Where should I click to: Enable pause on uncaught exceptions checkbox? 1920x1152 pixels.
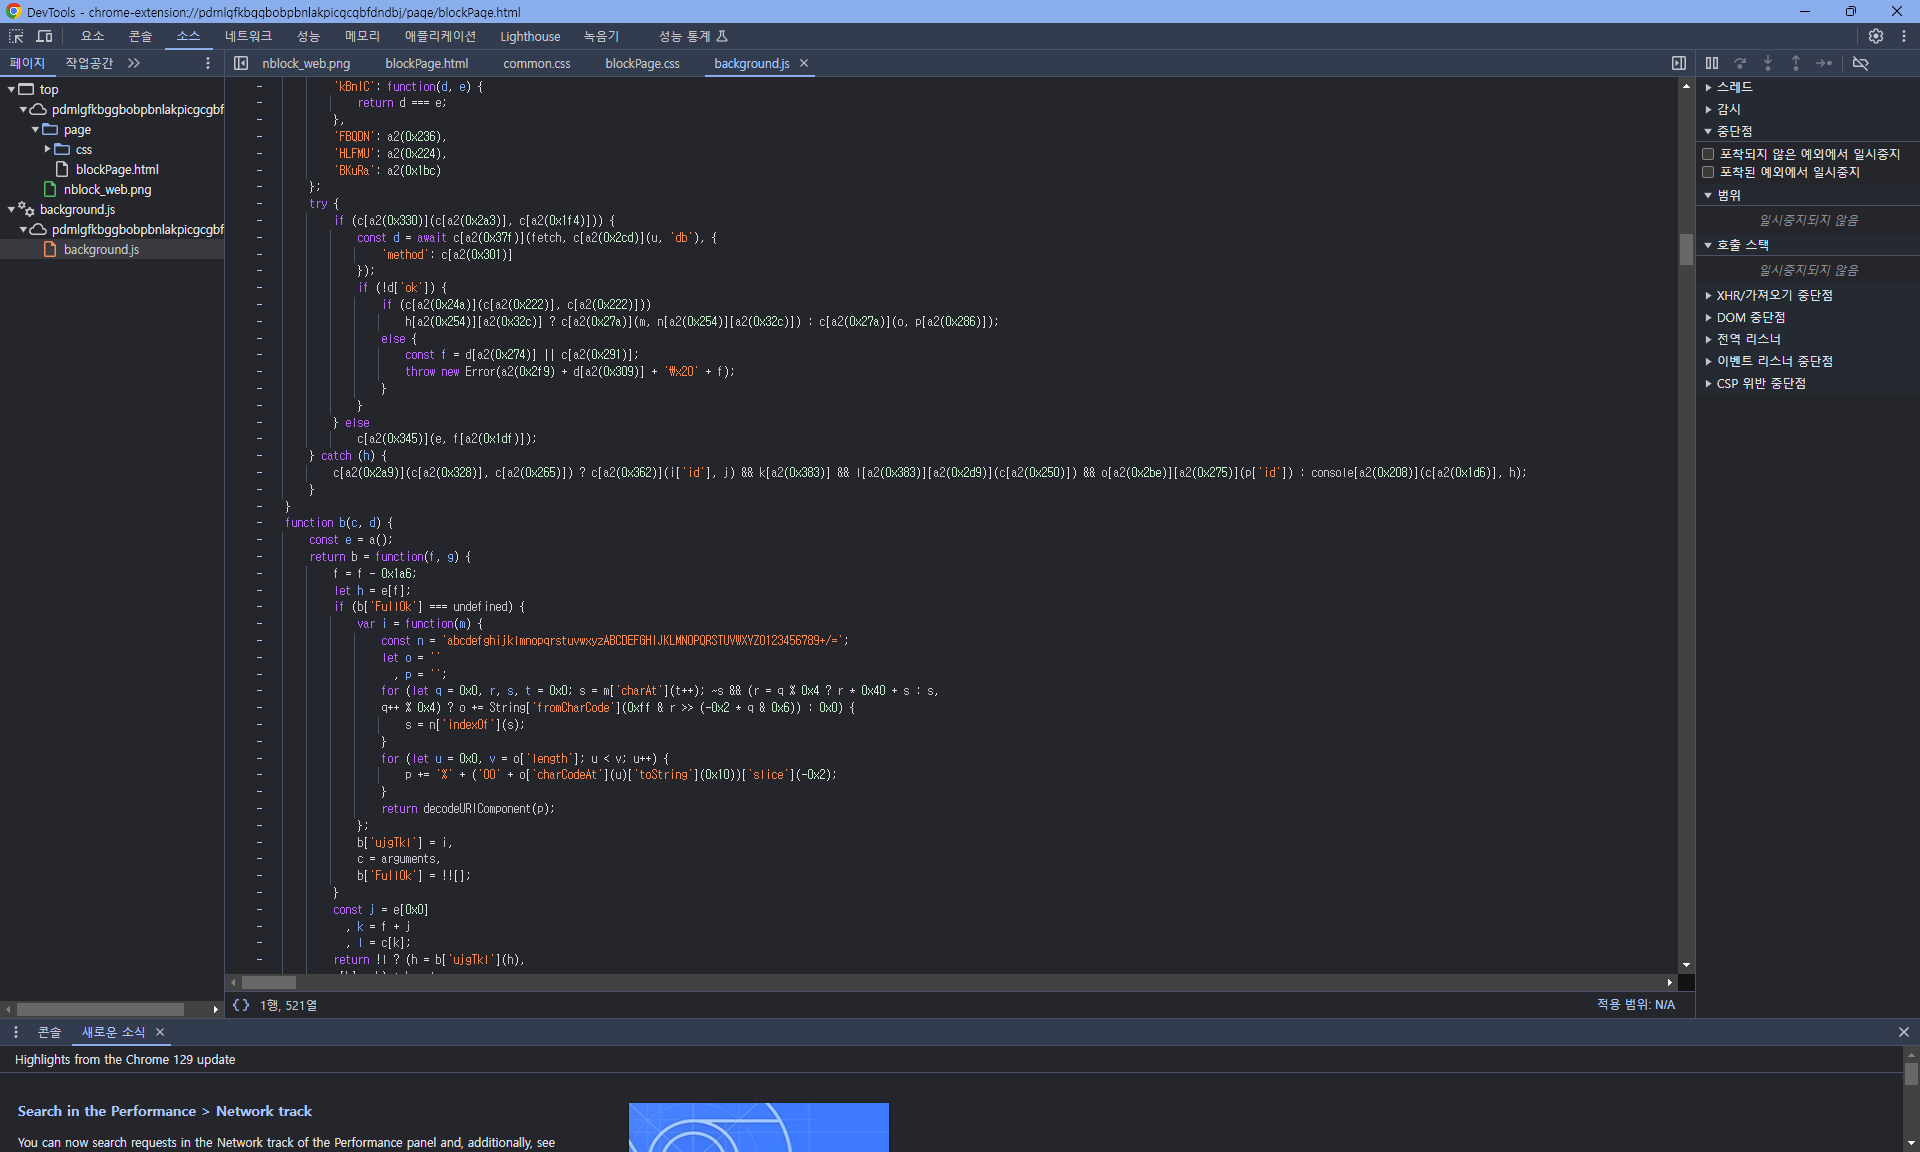[x=1708, y=154]
